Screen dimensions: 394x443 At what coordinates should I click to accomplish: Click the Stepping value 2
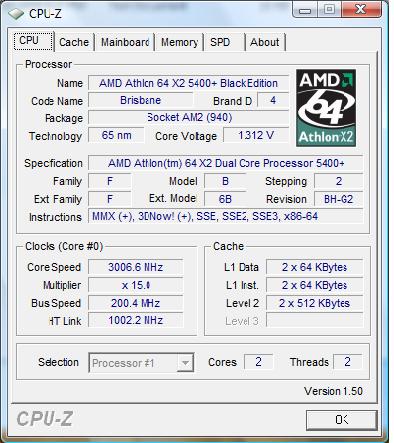pos(339,181)
